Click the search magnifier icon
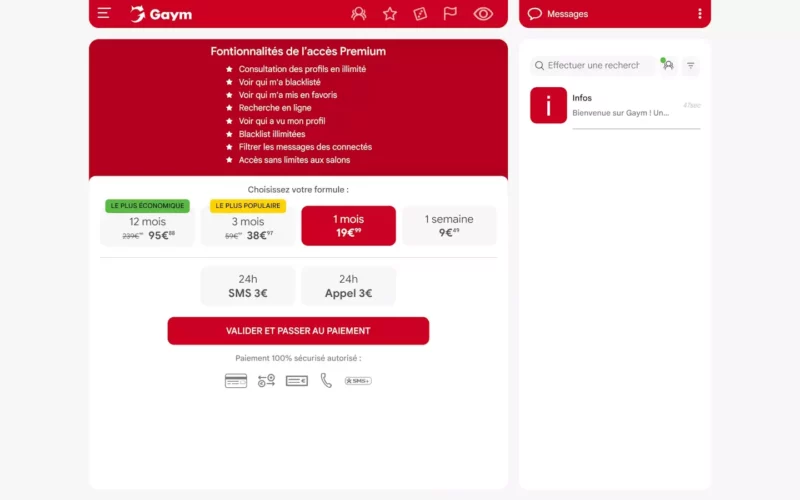Screen dimensions: 800x500 [539, 65]
